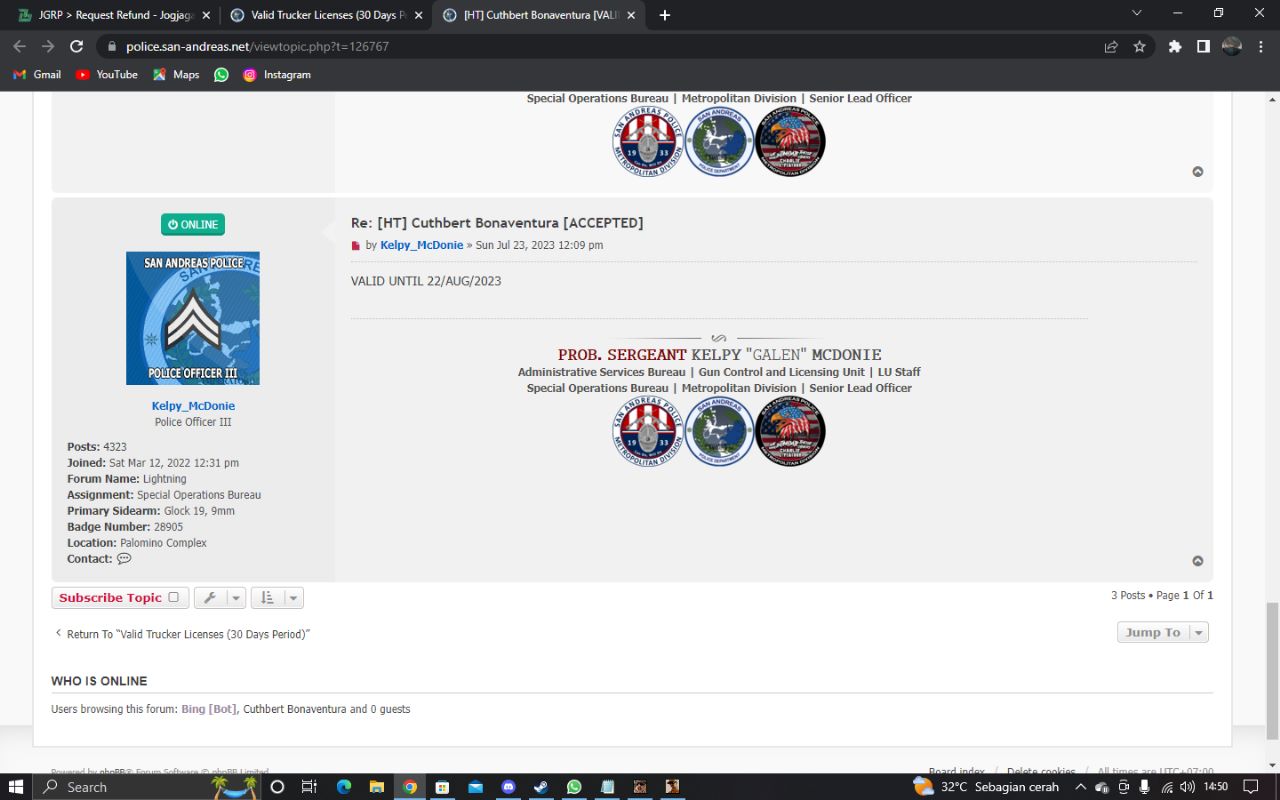
Task: Click the Police Officer III avatar image
Action: (x=193, y=318)
